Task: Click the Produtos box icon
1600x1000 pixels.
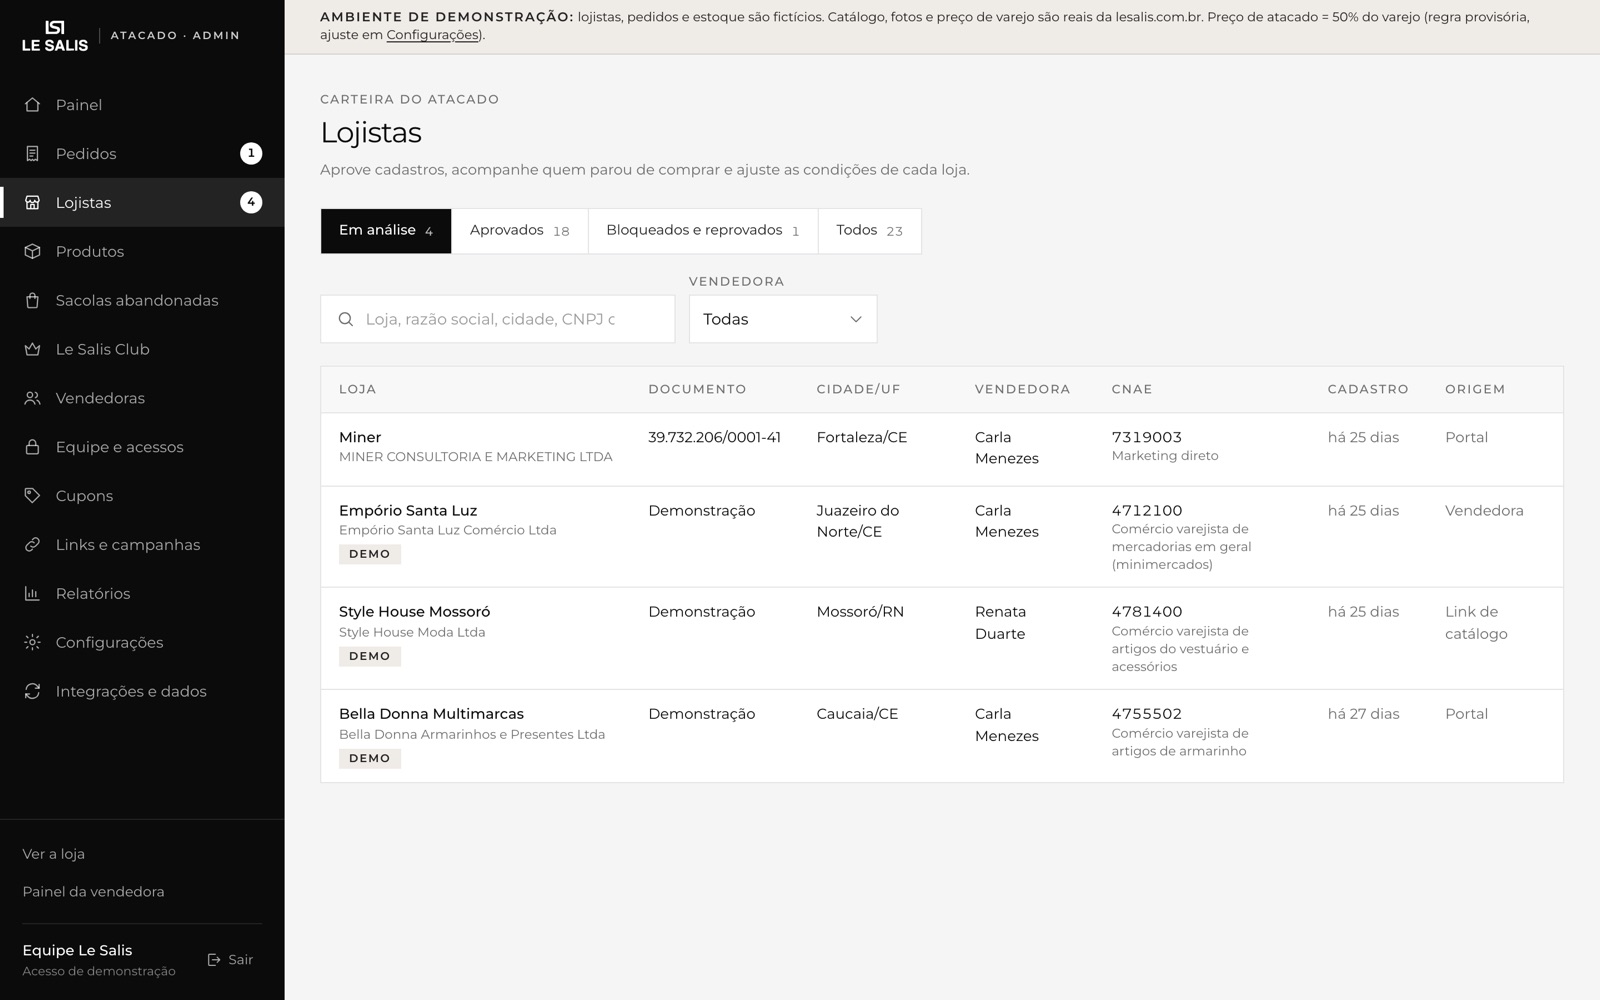Action: click(32, 252)
